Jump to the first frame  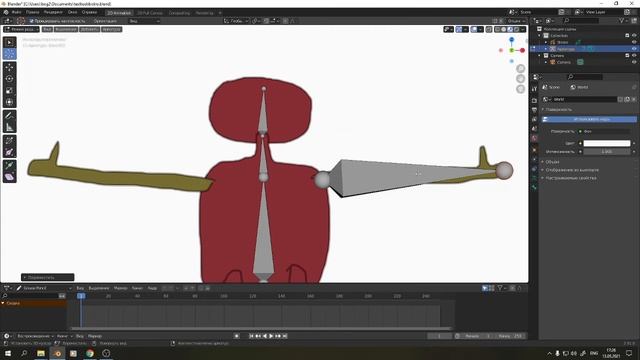click(x=251, y=336)
